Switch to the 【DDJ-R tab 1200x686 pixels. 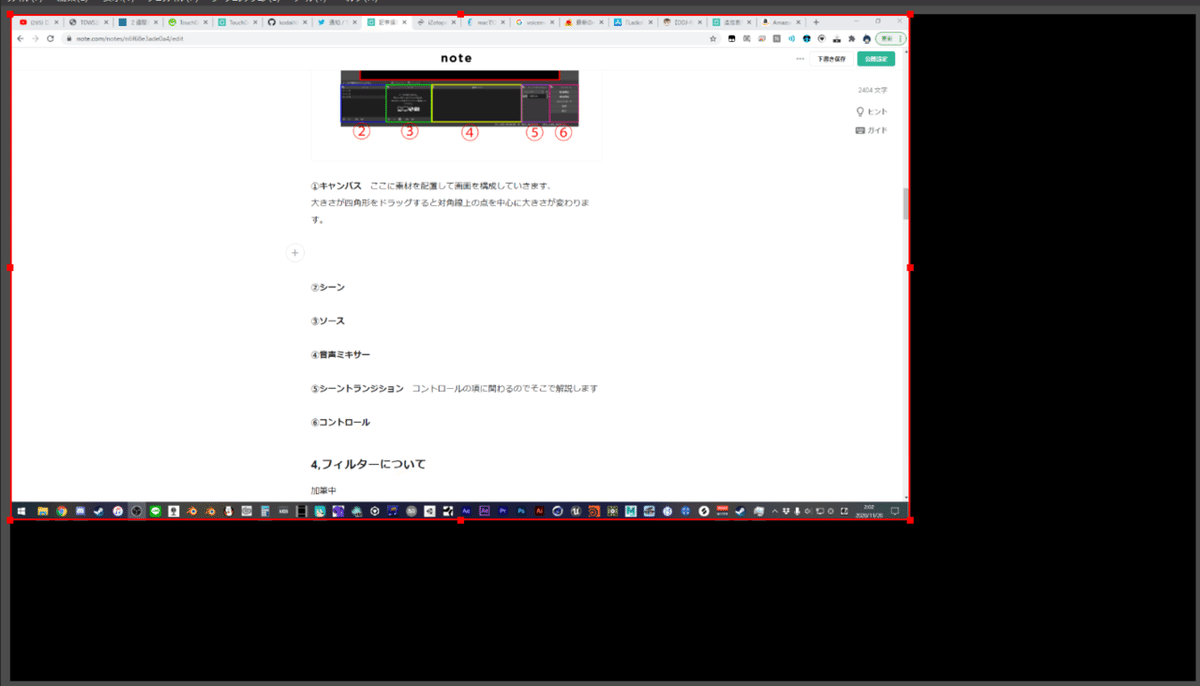tap(680, 22)
